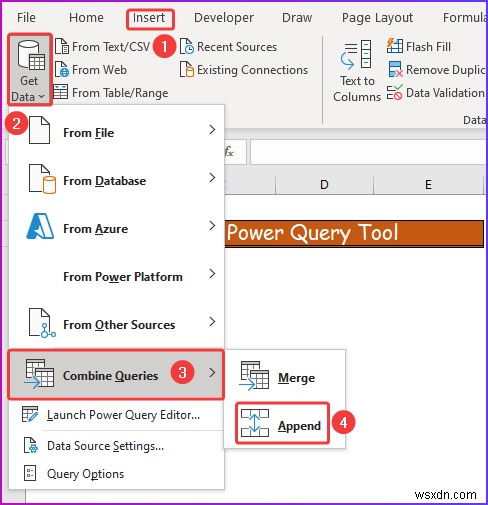Click the From Text/CSV icon
Viewport: 488px width, 505px height.
coord(62,46)
